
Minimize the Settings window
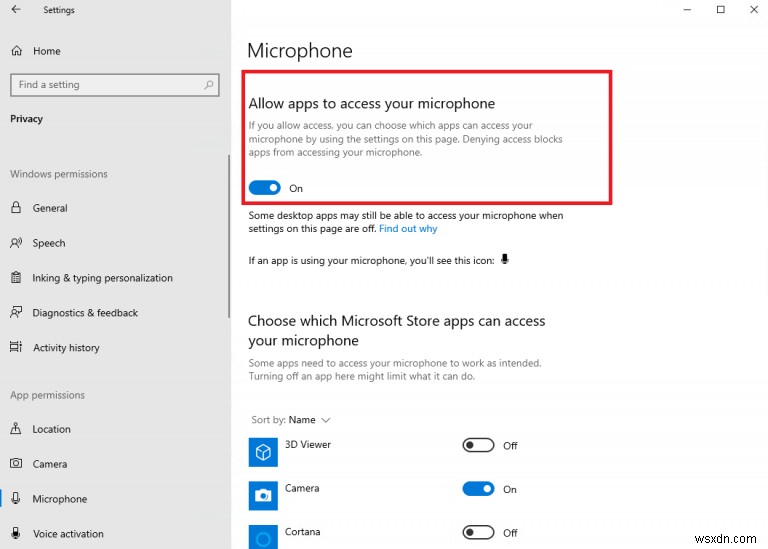click(x=687, y=9)
